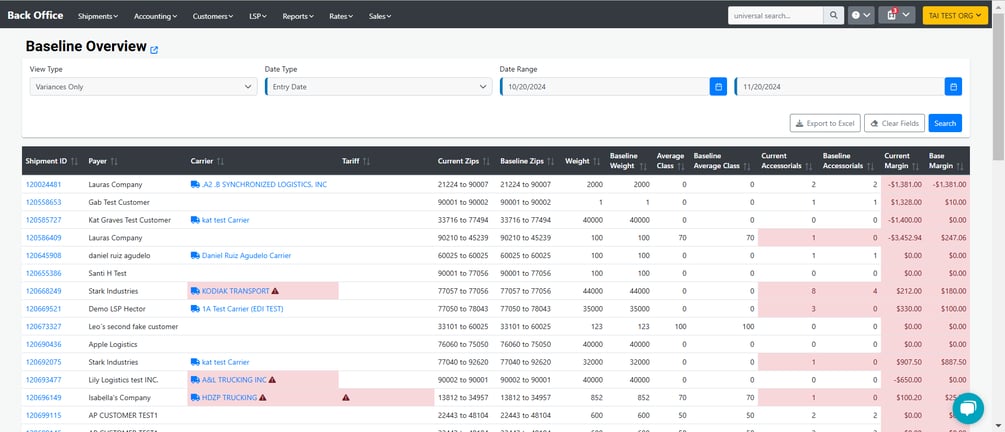The height and width of the screenshot is (432, 1005).
Task: Go to Back Office home
Action: (35, 15)
